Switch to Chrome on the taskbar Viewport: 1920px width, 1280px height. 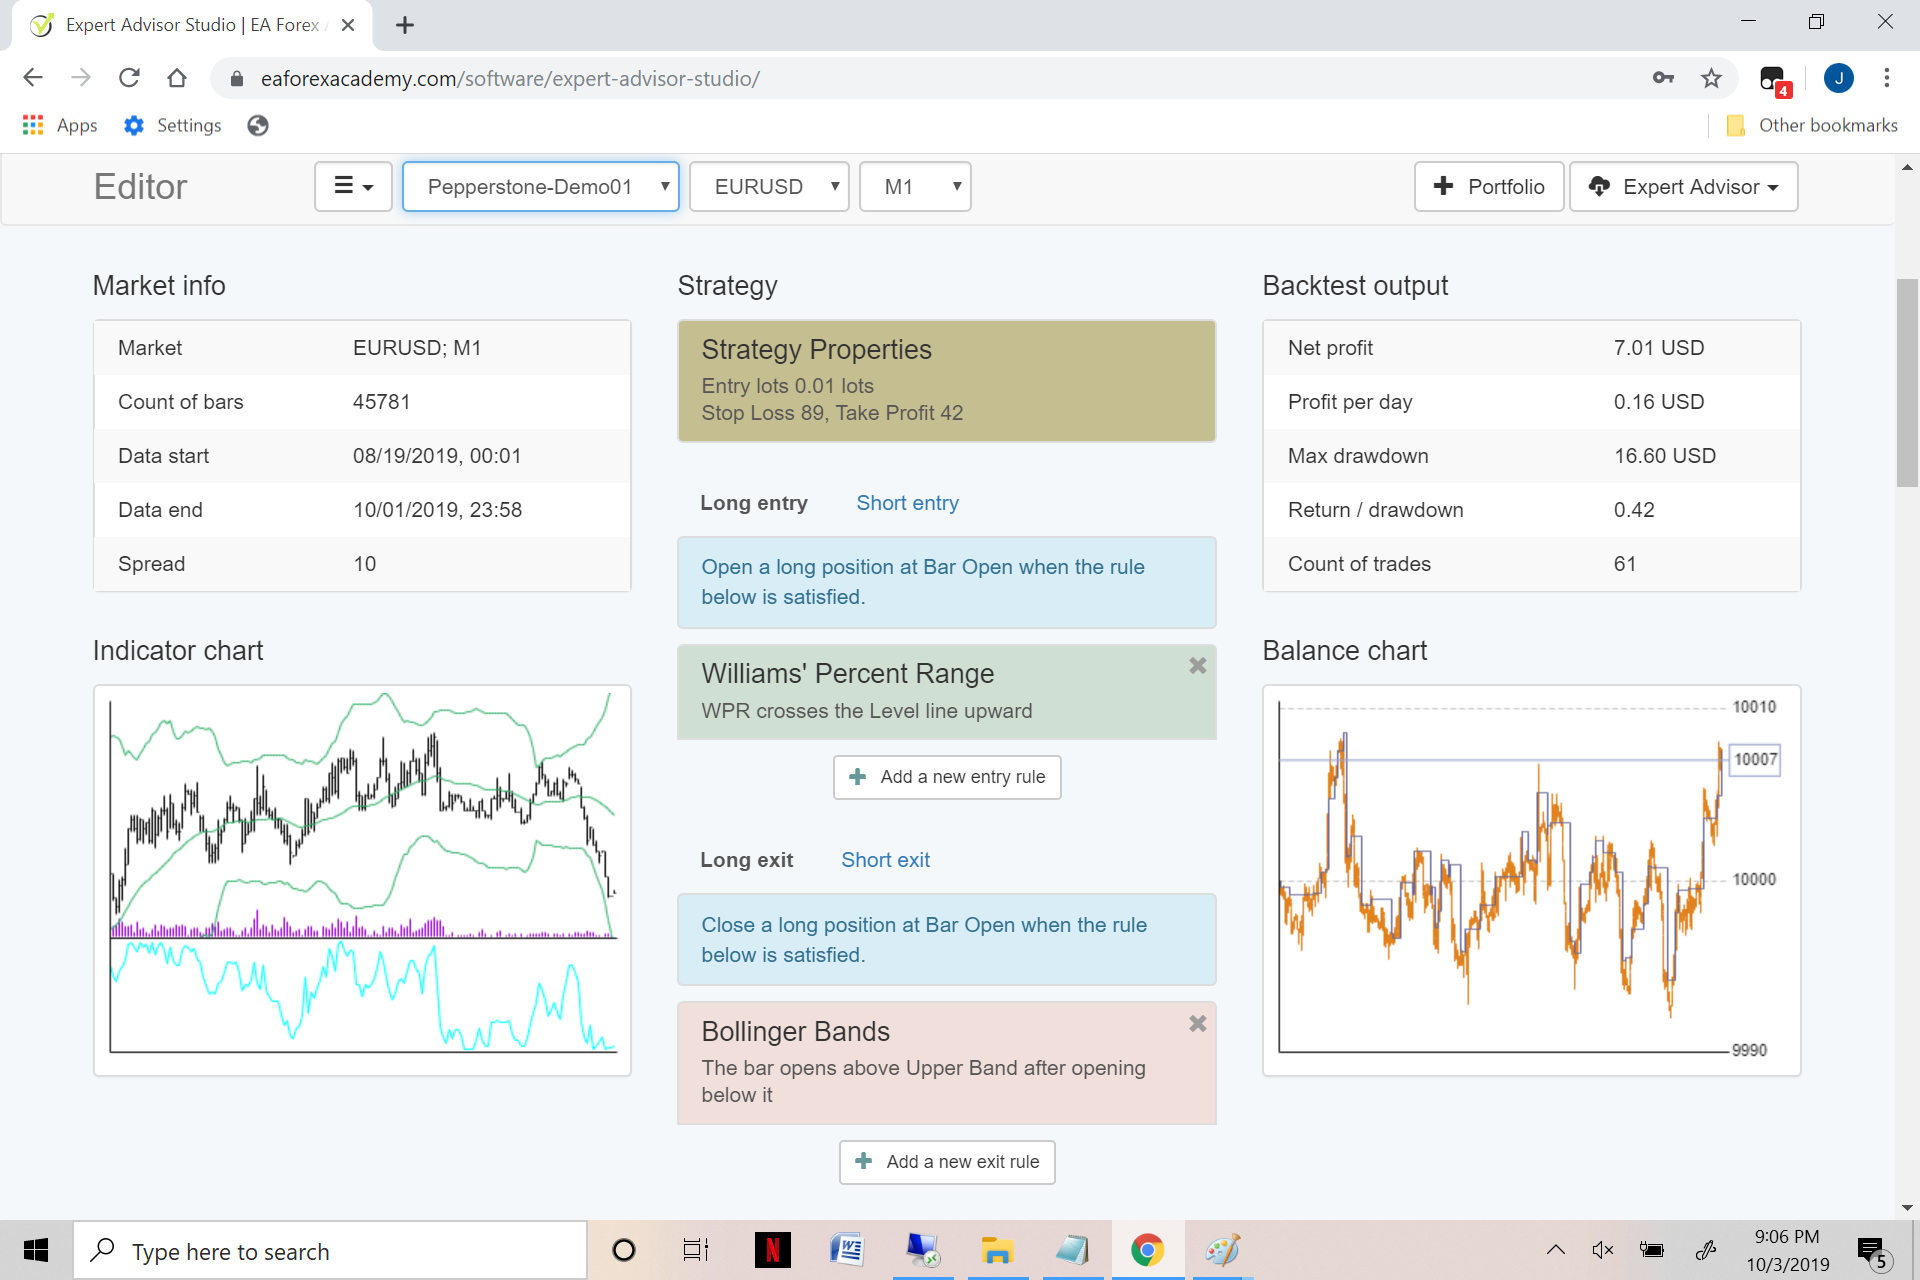click(1147, 1250)
